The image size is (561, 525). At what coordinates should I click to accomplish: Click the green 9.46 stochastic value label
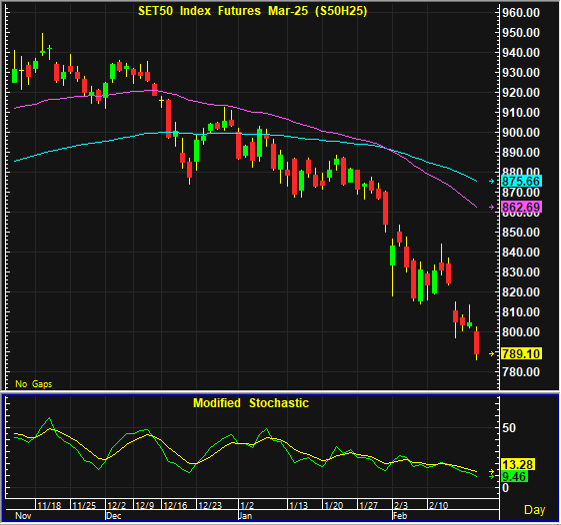[514, 477]
